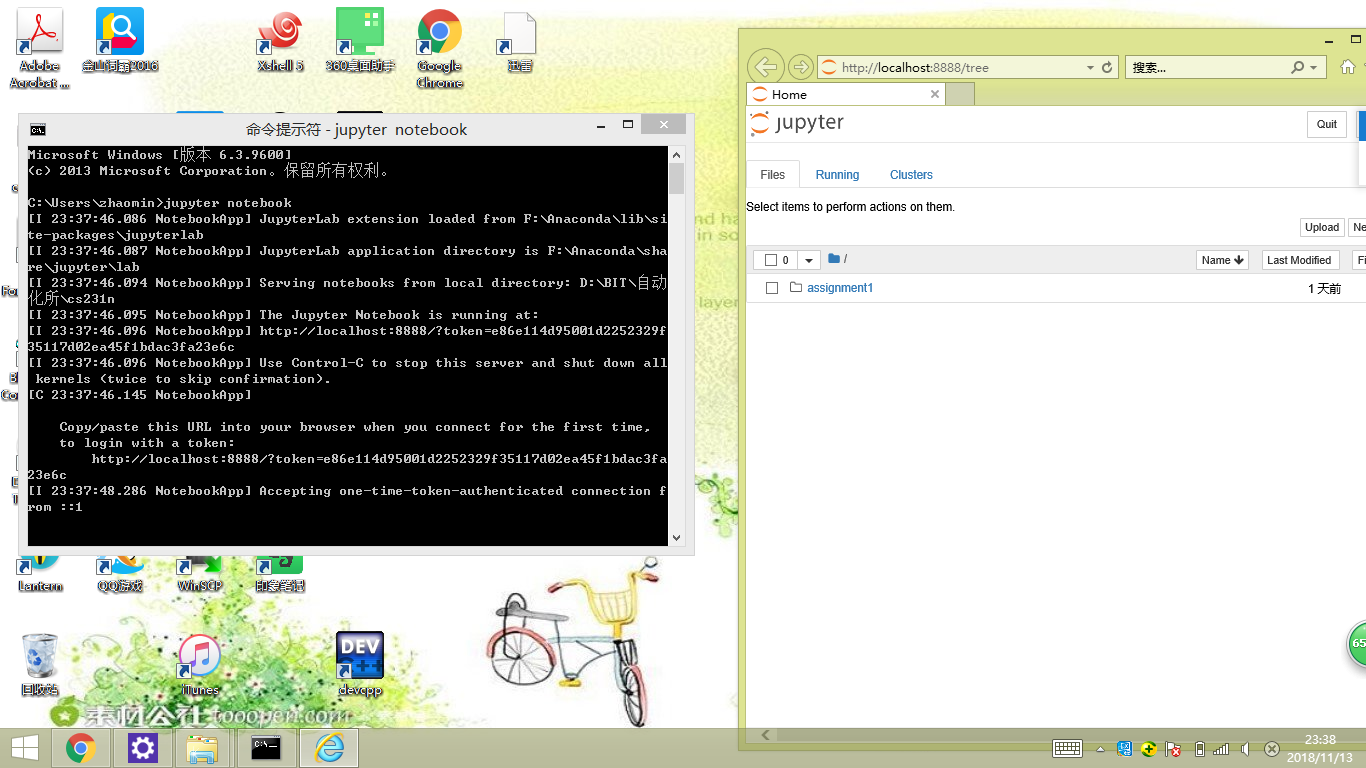
Task: Check battery status in the tray
Action: click(x=1200, y=749)
